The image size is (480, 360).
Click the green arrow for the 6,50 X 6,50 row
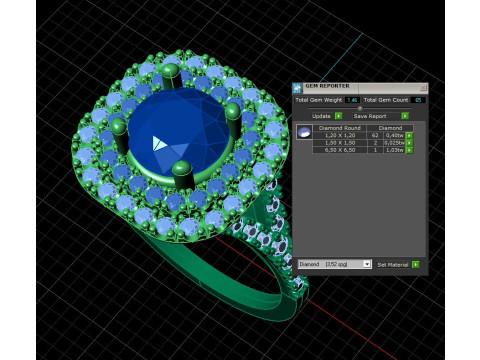pos(409,150)
